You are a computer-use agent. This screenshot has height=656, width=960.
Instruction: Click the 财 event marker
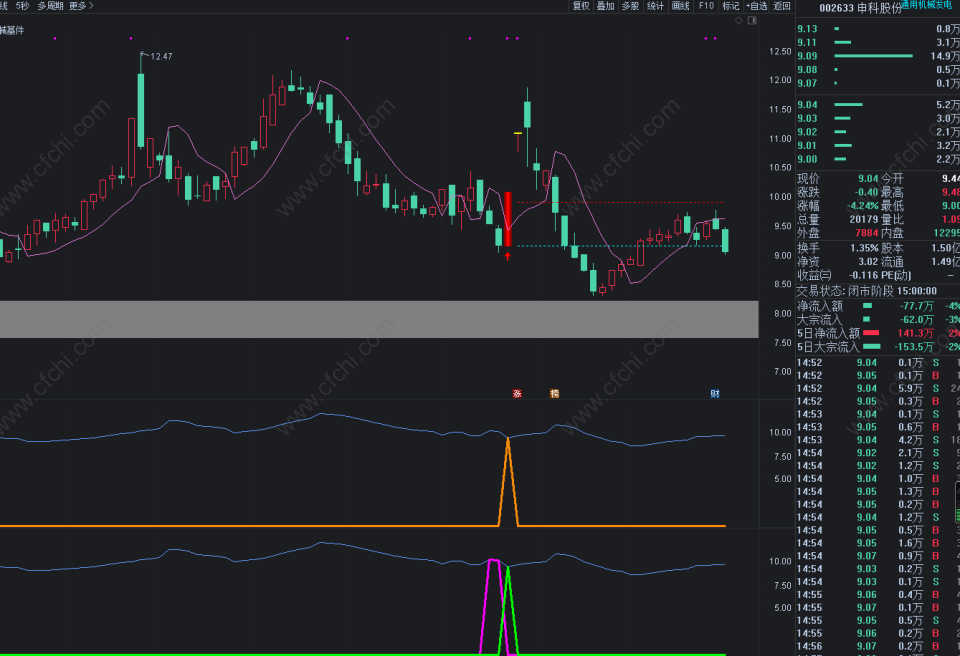(715, 393)
